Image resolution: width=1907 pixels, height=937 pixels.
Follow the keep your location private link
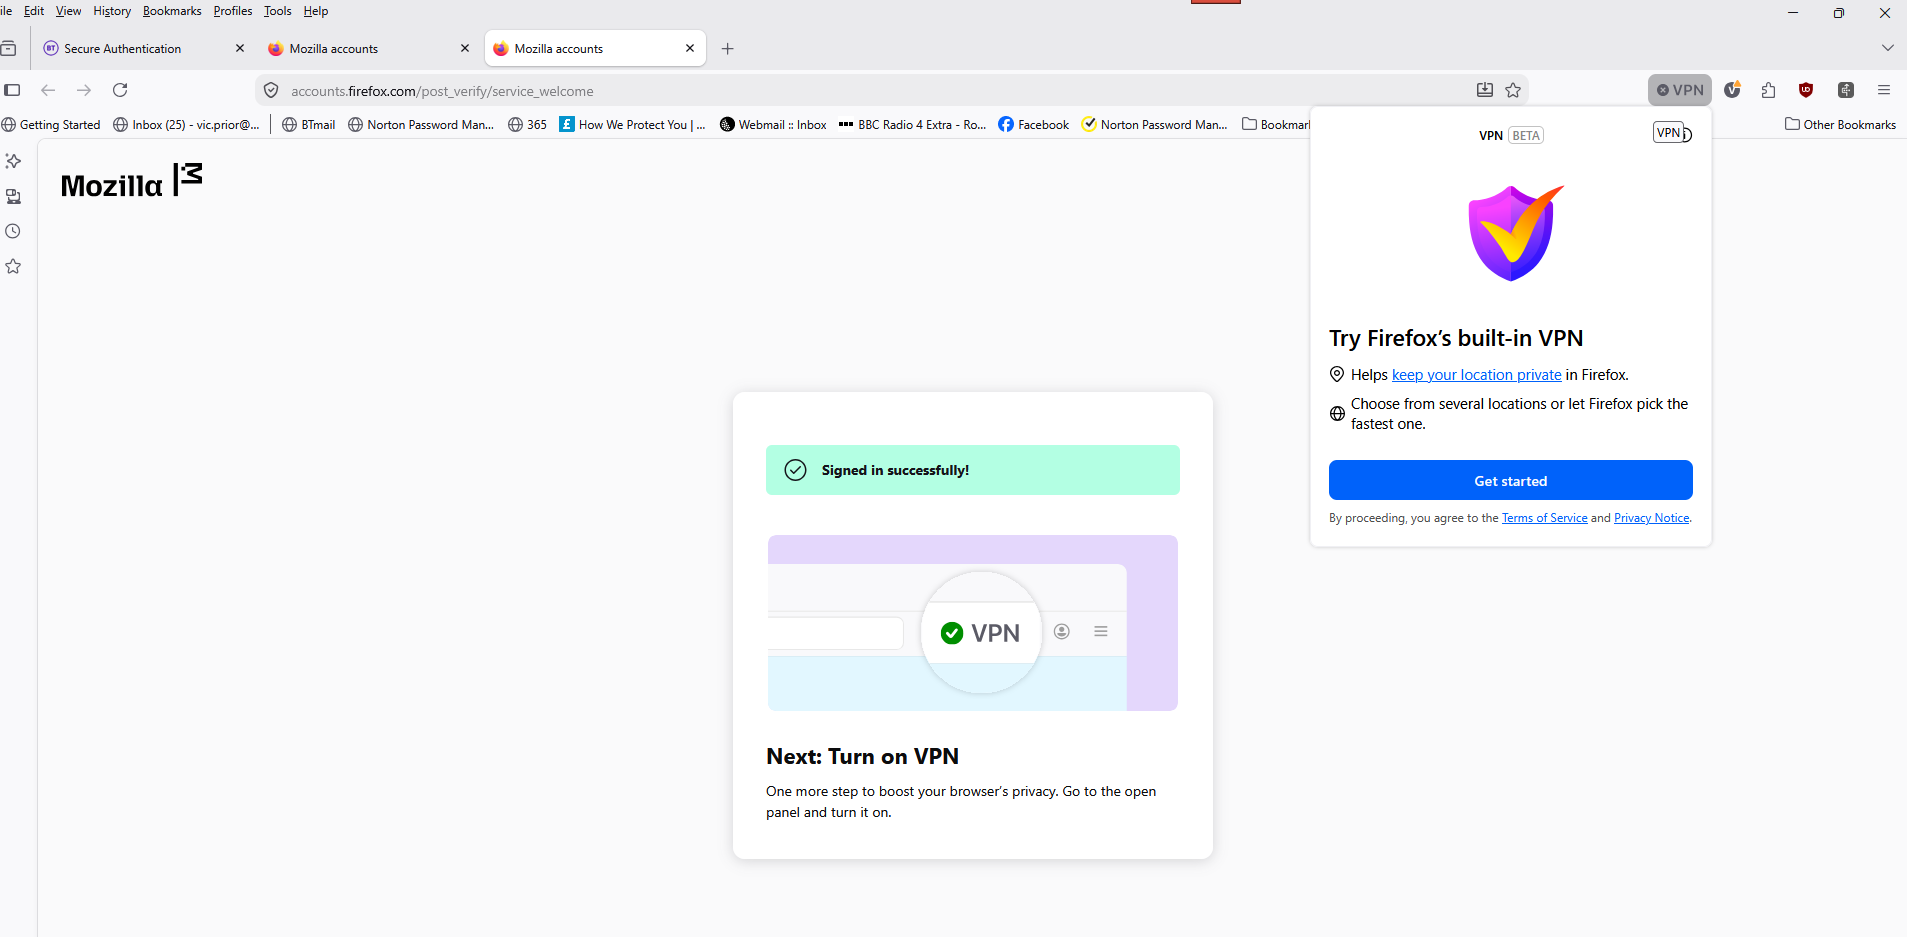pyautogui.click(x=1476, y=375)
